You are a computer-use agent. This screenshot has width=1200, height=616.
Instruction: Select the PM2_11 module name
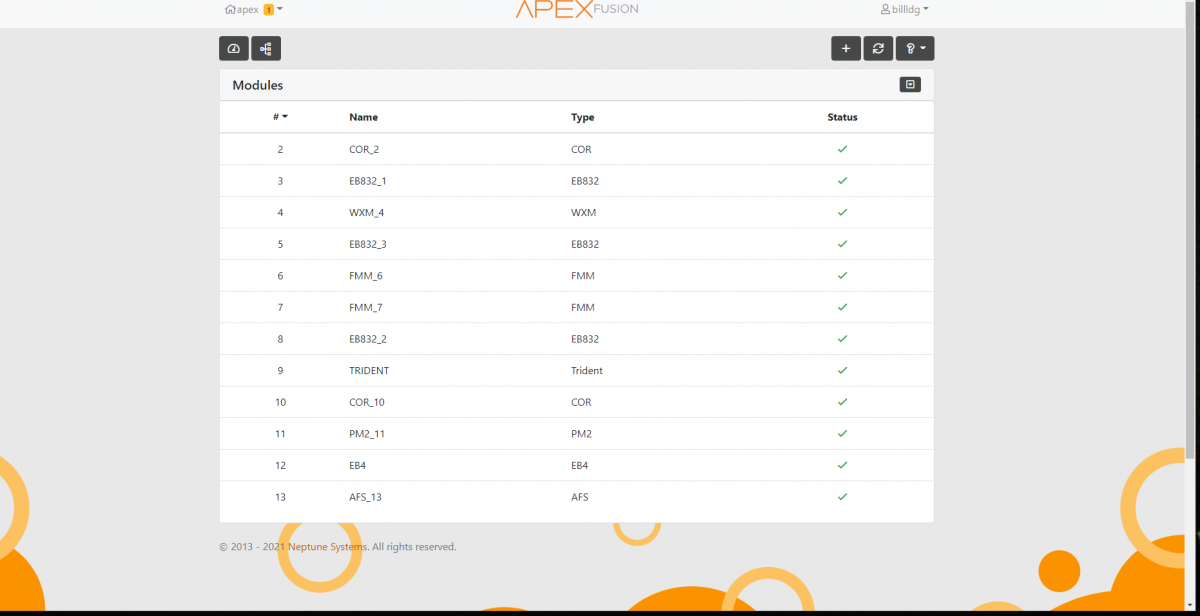366,434
